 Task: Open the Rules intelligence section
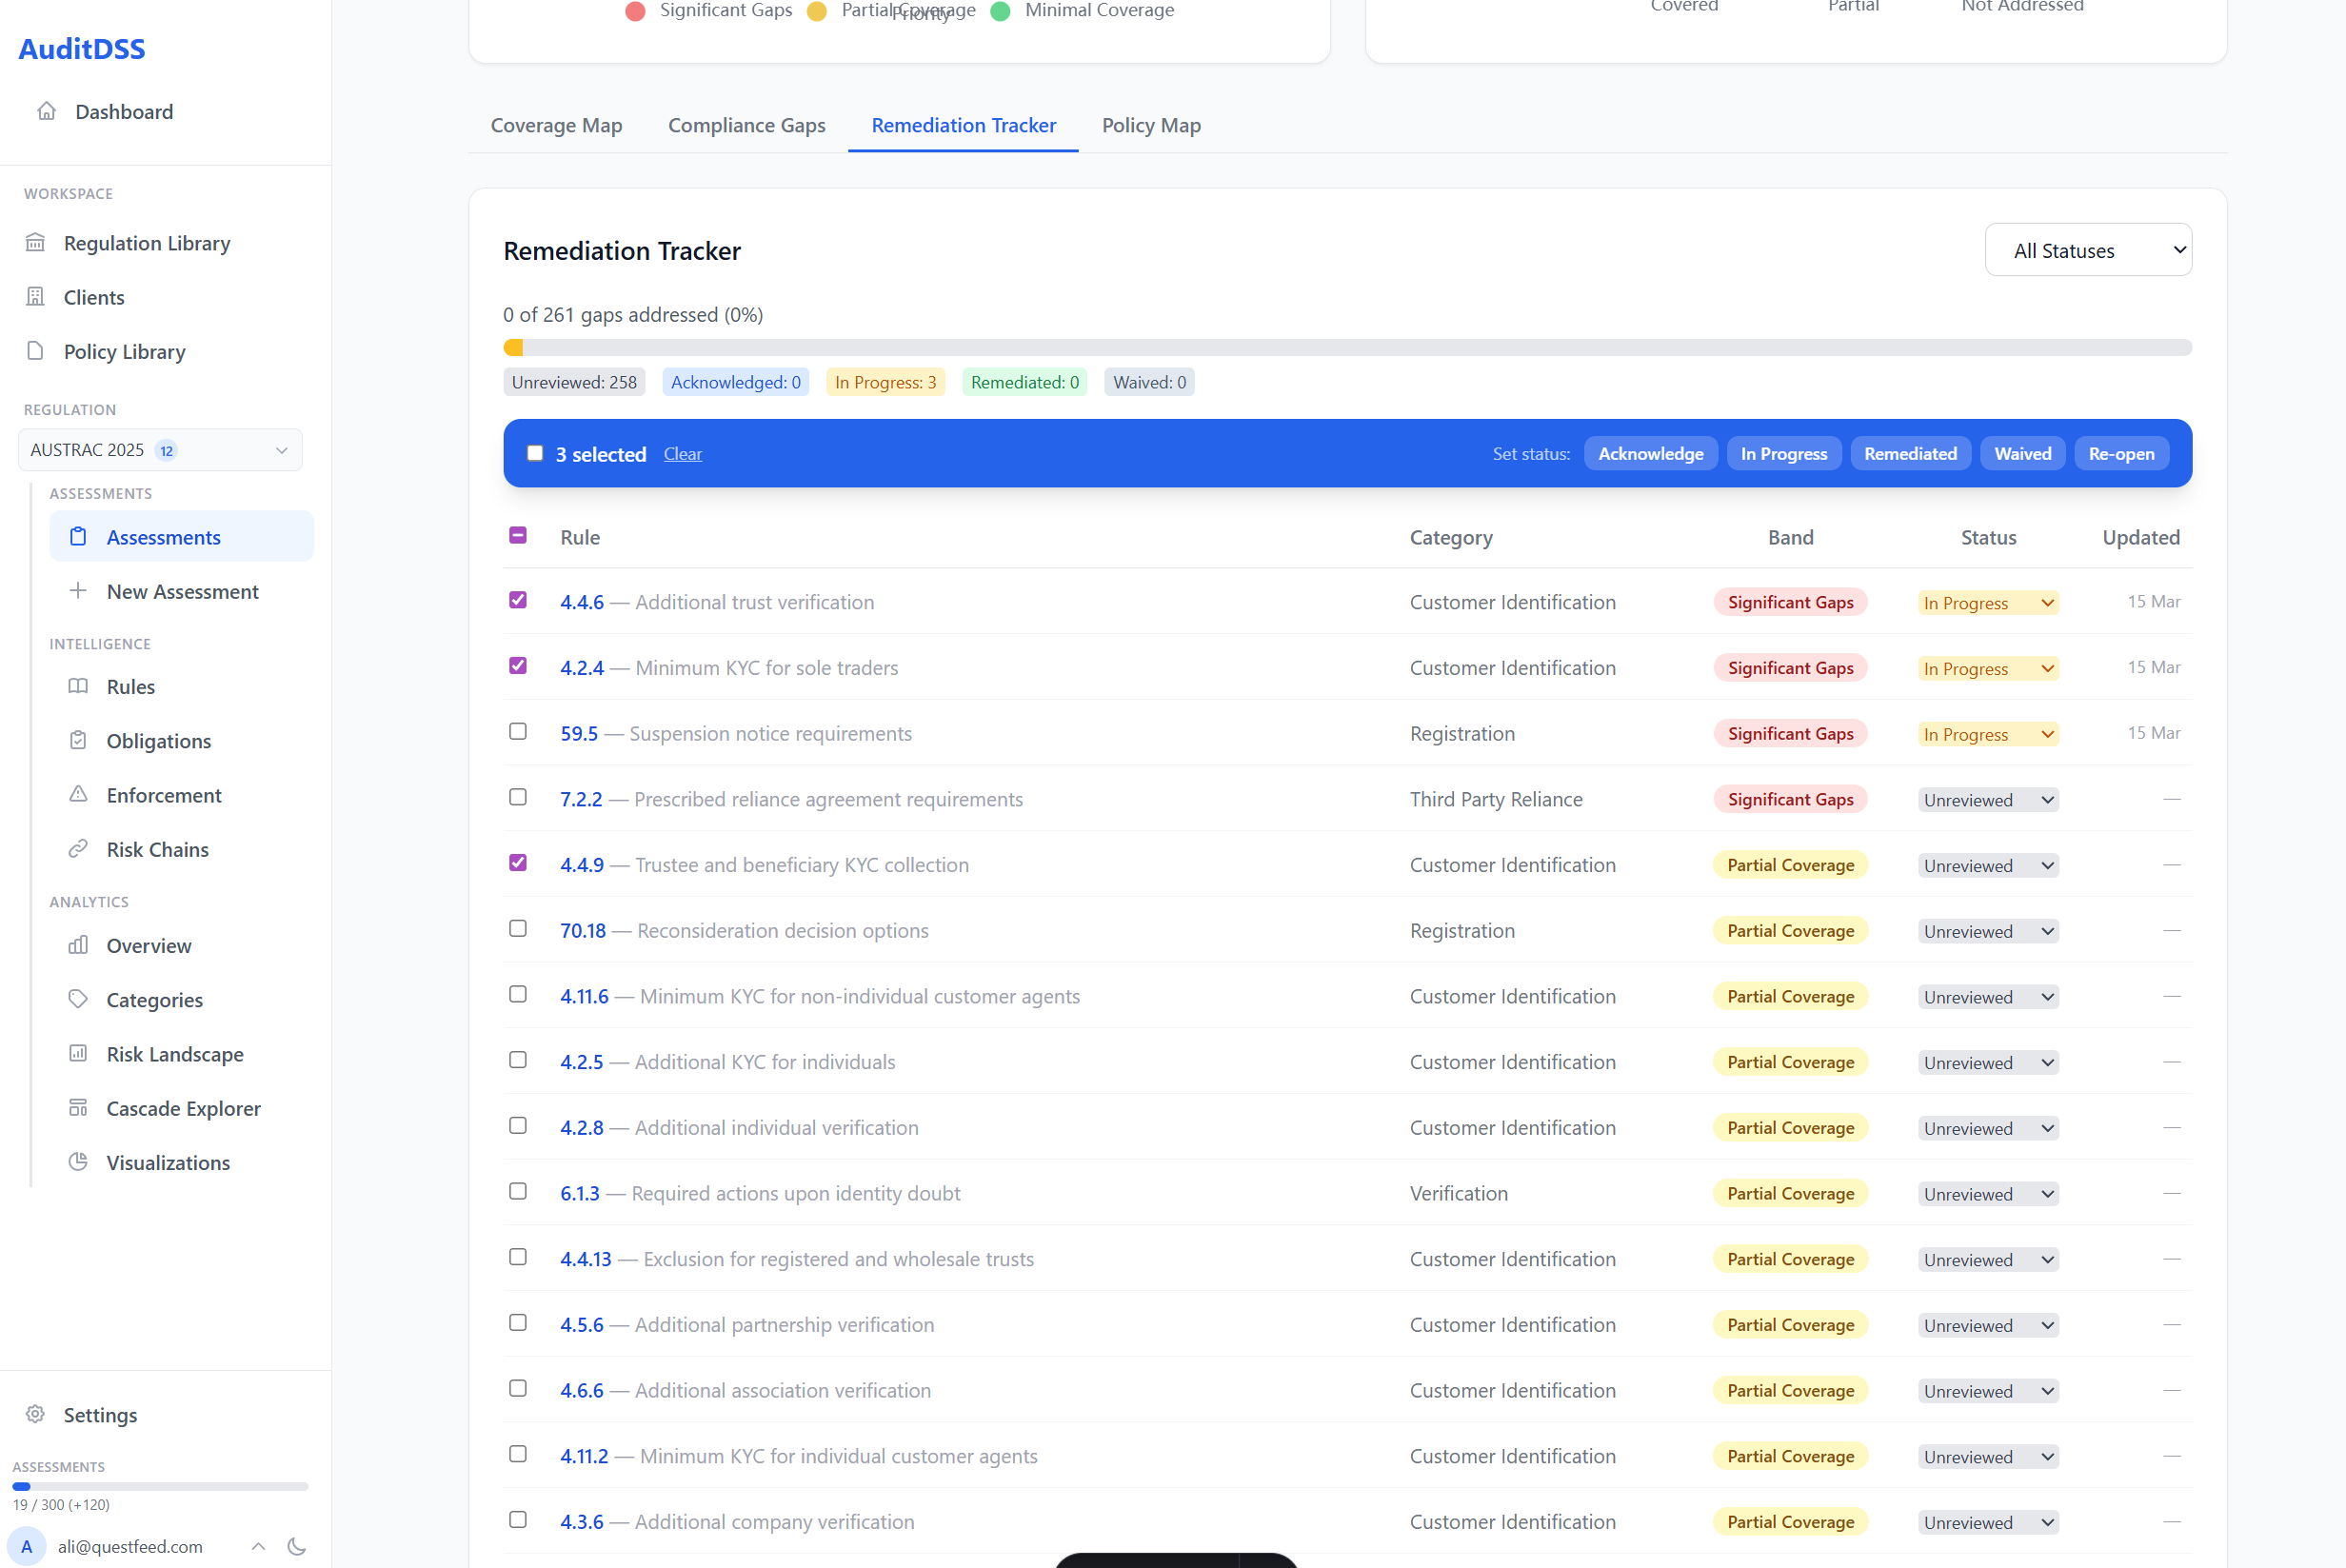pos(131,686)
